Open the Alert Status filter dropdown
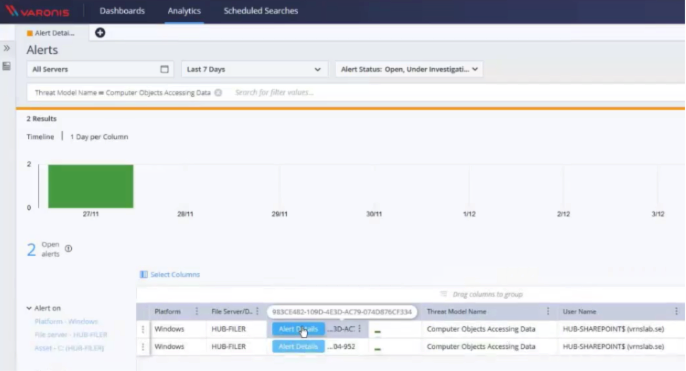Viewport: 686px width, 371px height. pos(409,69)
